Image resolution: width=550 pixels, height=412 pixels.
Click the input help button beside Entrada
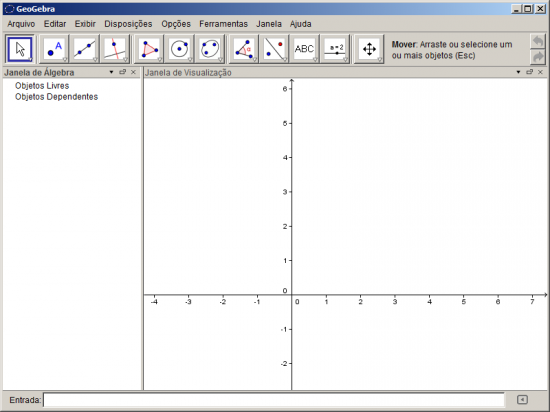click(x=522, y=400)
